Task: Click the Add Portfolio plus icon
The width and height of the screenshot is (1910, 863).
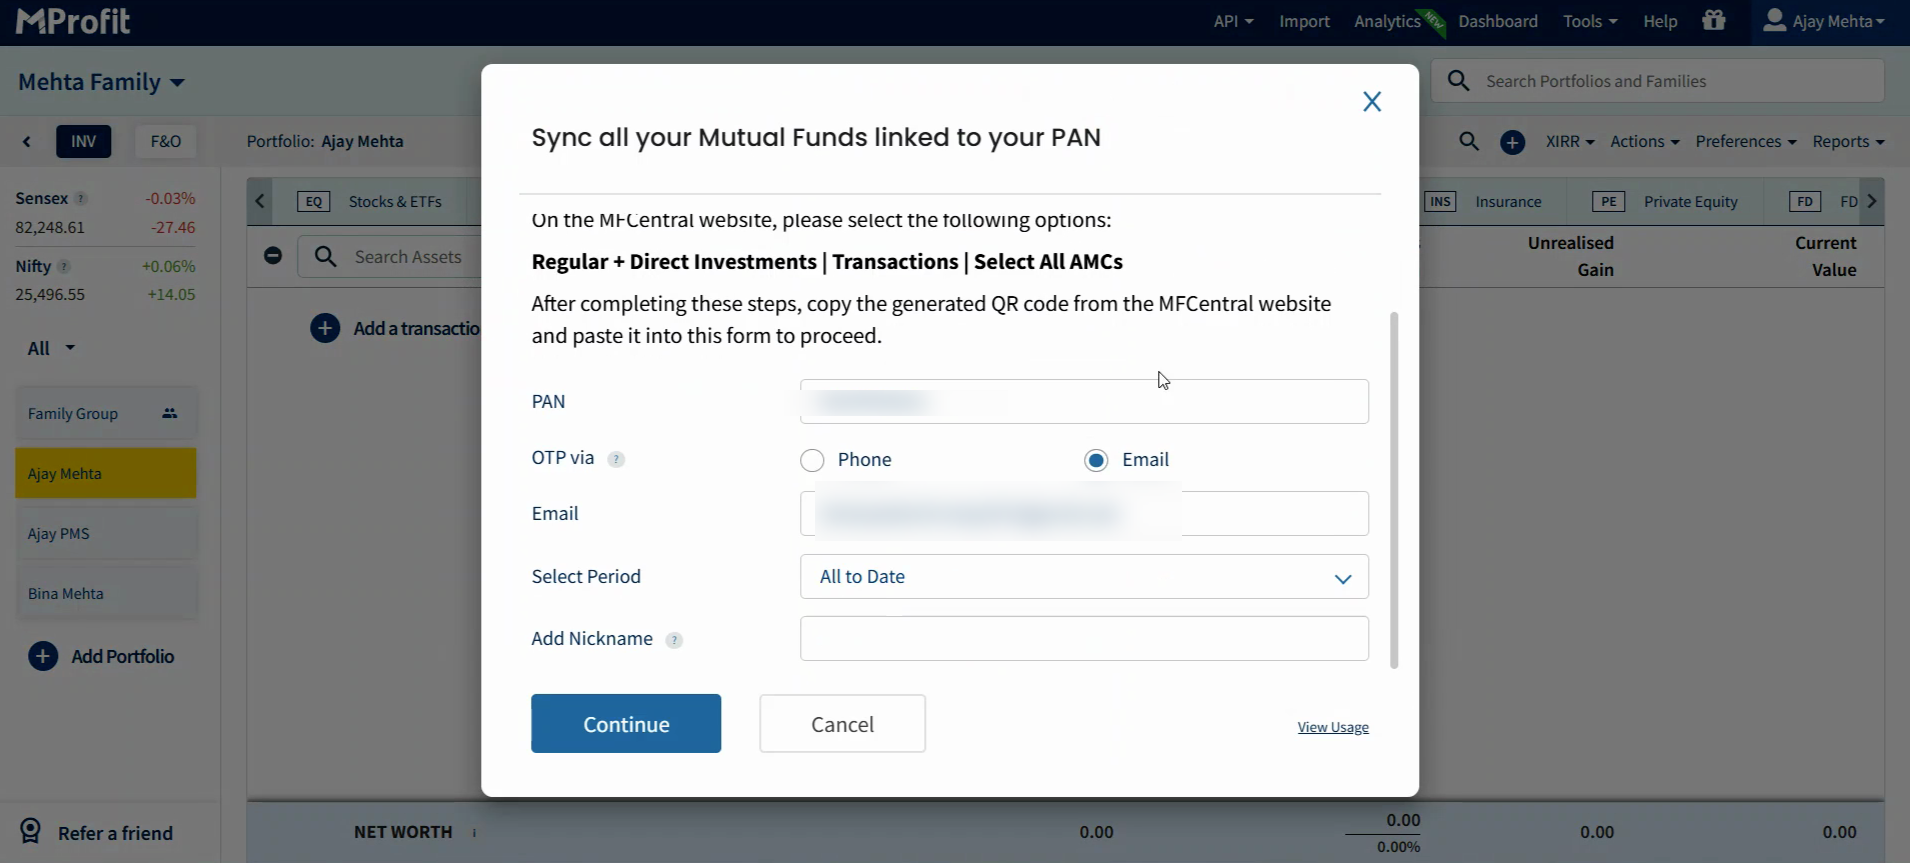Action: pyautogui.click(x=43, y=656)
